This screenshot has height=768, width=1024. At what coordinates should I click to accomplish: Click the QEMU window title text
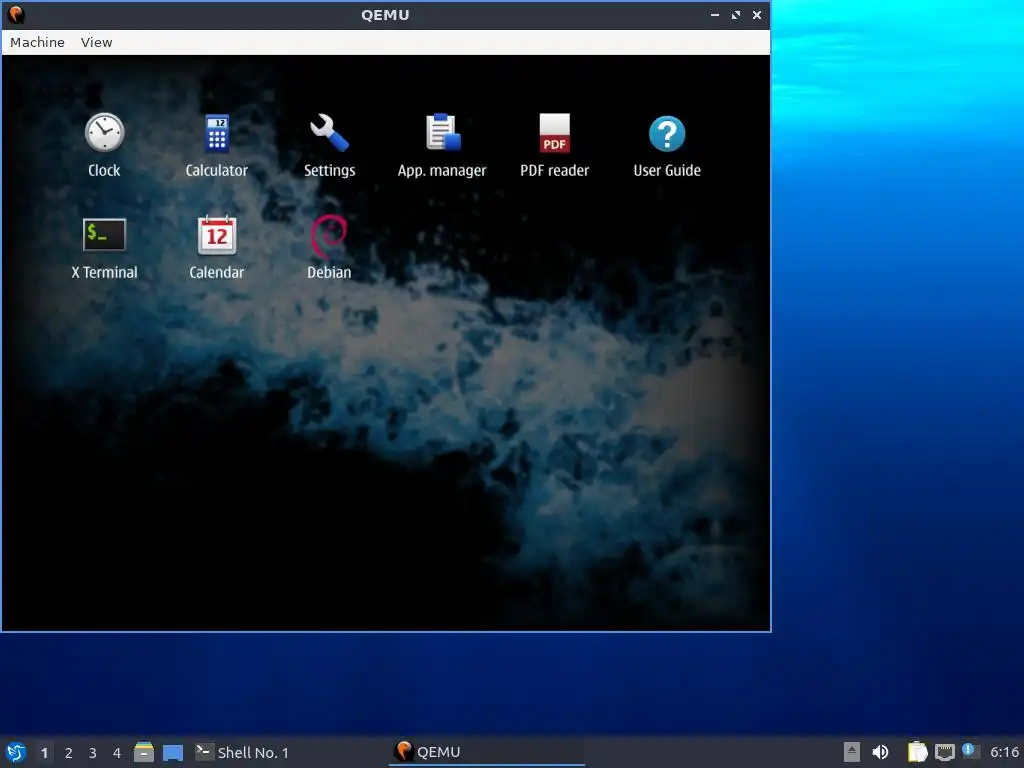pyautogui.click(x=385, y=15)
